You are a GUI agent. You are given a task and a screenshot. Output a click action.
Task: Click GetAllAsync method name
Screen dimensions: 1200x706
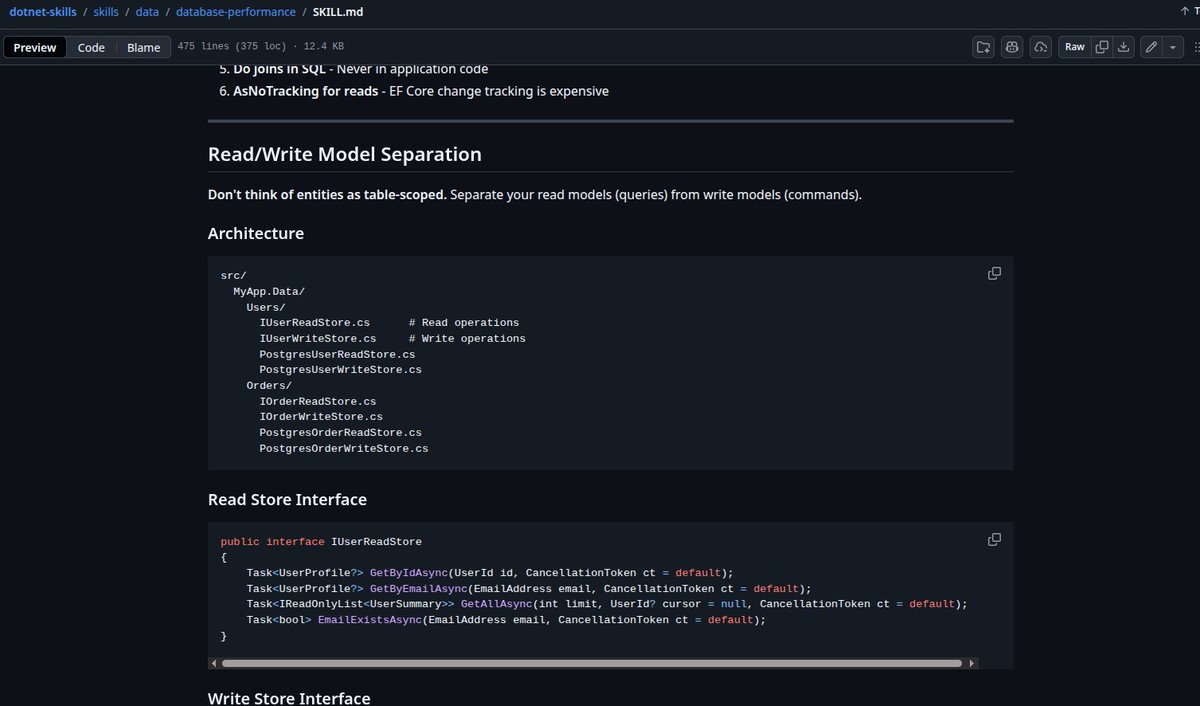(497, 604)
